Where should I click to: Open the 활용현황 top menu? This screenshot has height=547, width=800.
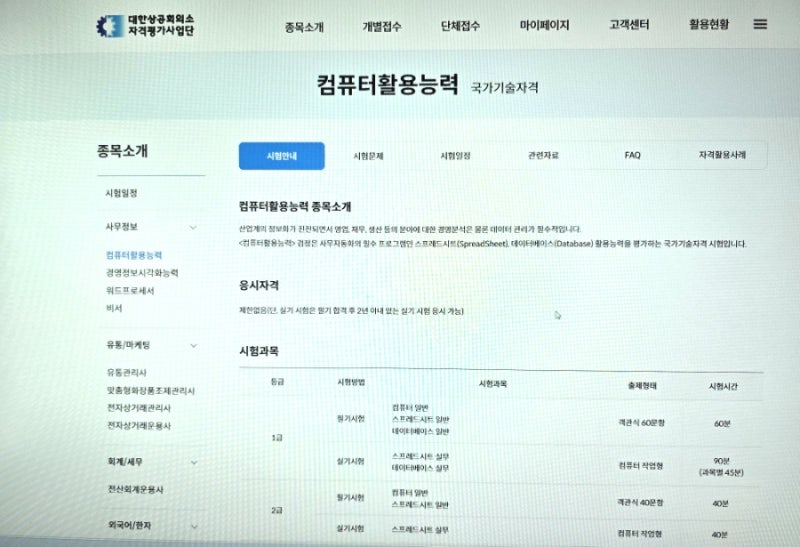click(709, 24)
